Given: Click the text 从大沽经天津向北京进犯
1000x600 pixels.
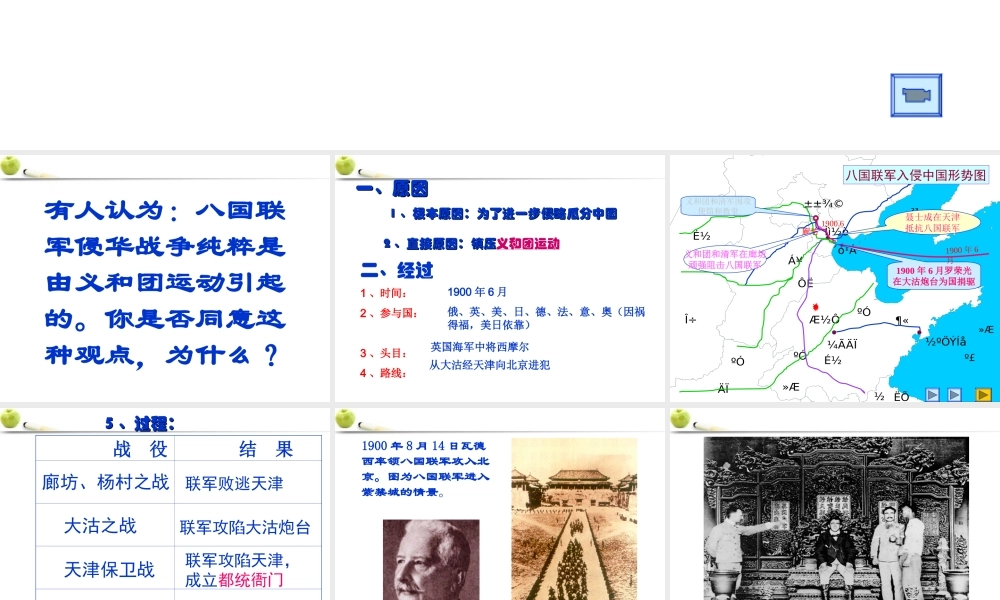Looking at the screenshot, I should (x=490, y=365).
